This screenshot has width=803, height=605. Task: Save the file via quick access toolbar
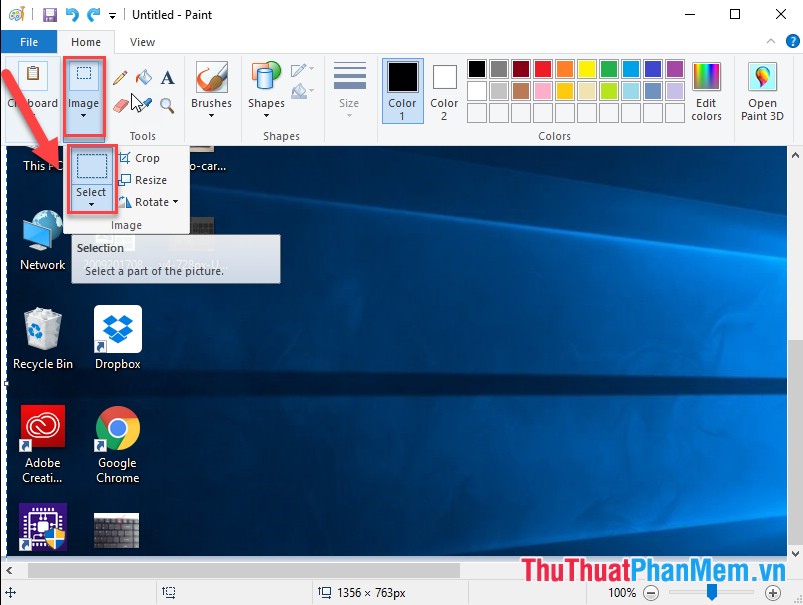click(x=48, y=14)
